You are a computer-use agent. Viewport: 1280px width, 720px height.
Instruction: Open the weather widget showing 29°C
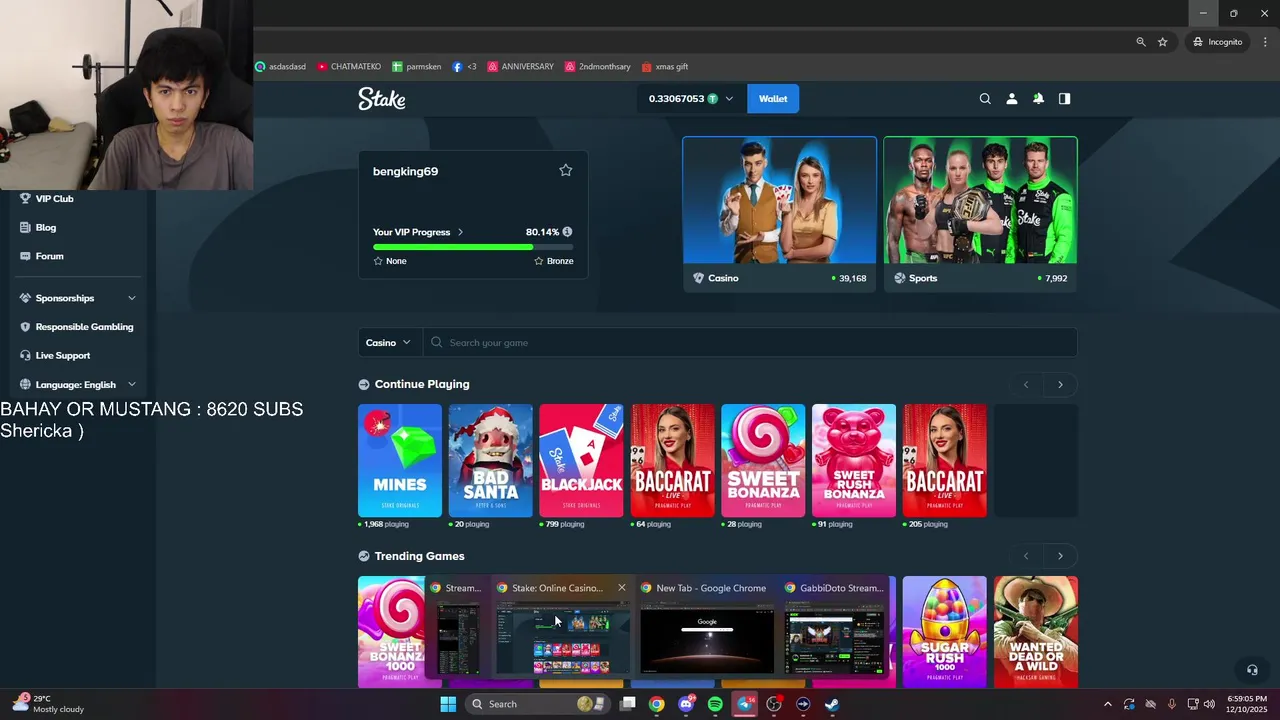pyautogui.click(x=47, y=704)
